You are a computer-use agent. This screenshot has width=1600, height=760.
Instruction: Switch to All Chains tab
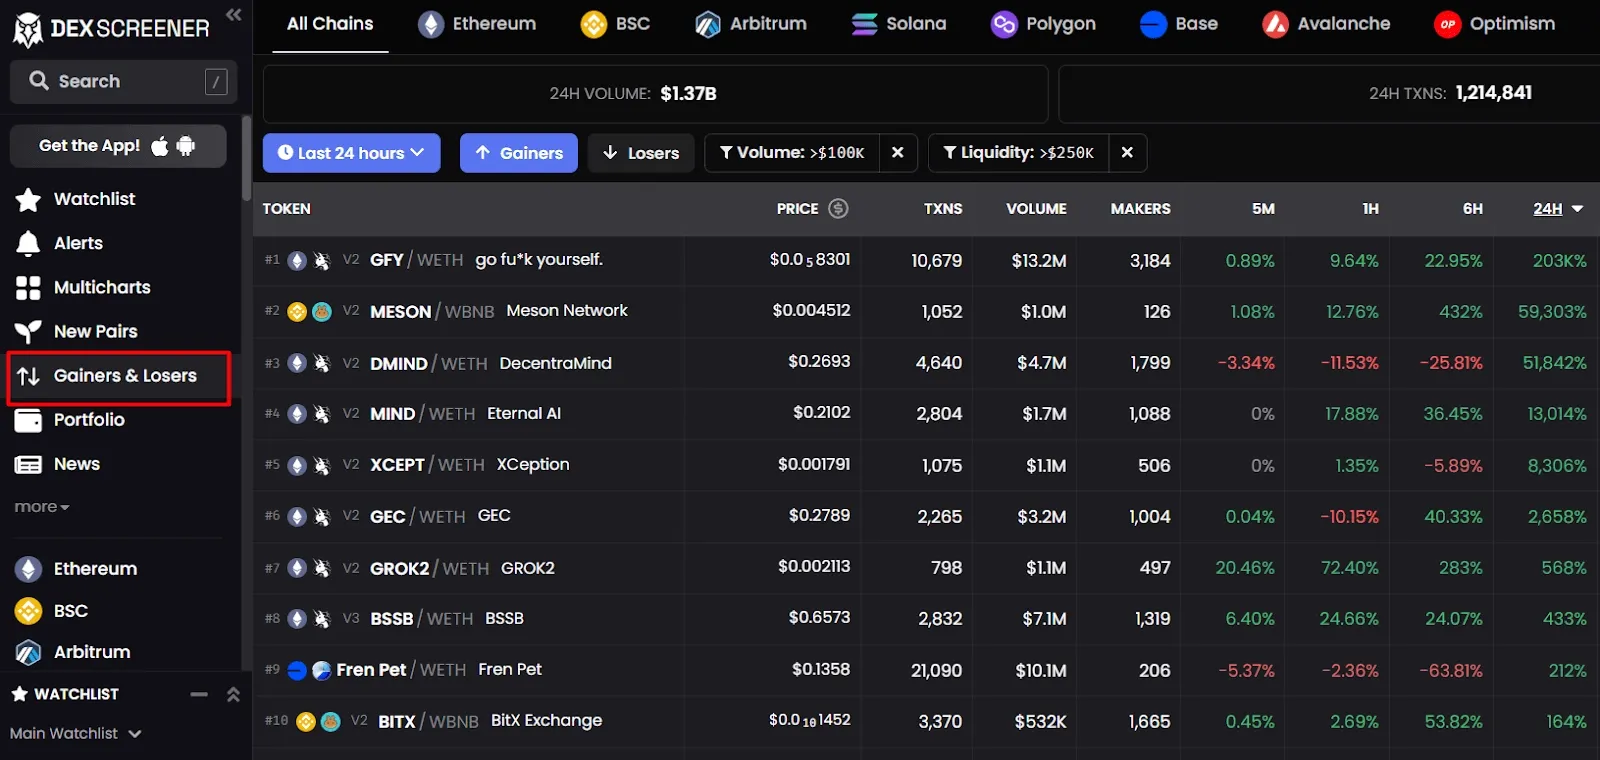coord(330,25)
